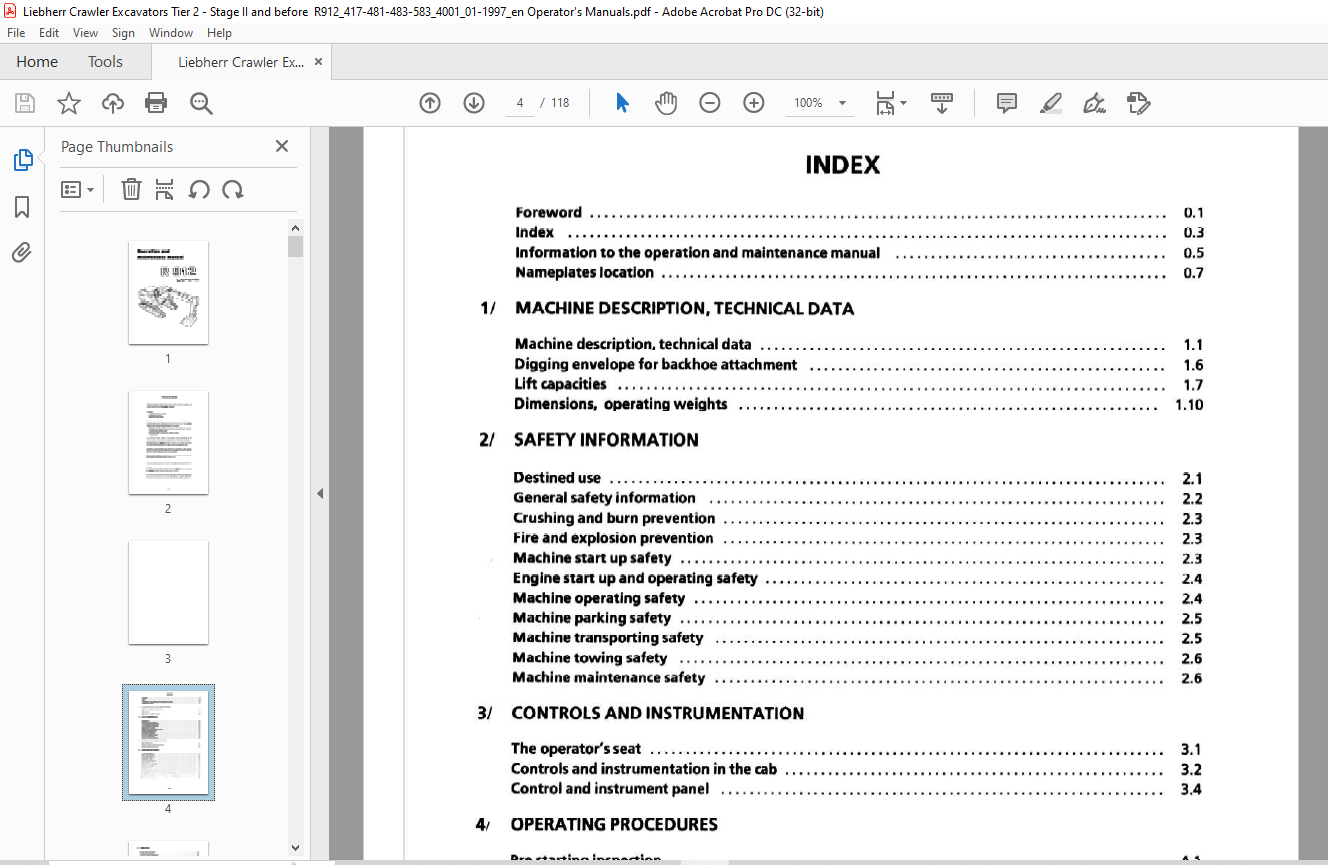The width and height of the screenshot is (1328, 865).
Task: Select the Highlight text pen tool
Action: click(1050, 103)
